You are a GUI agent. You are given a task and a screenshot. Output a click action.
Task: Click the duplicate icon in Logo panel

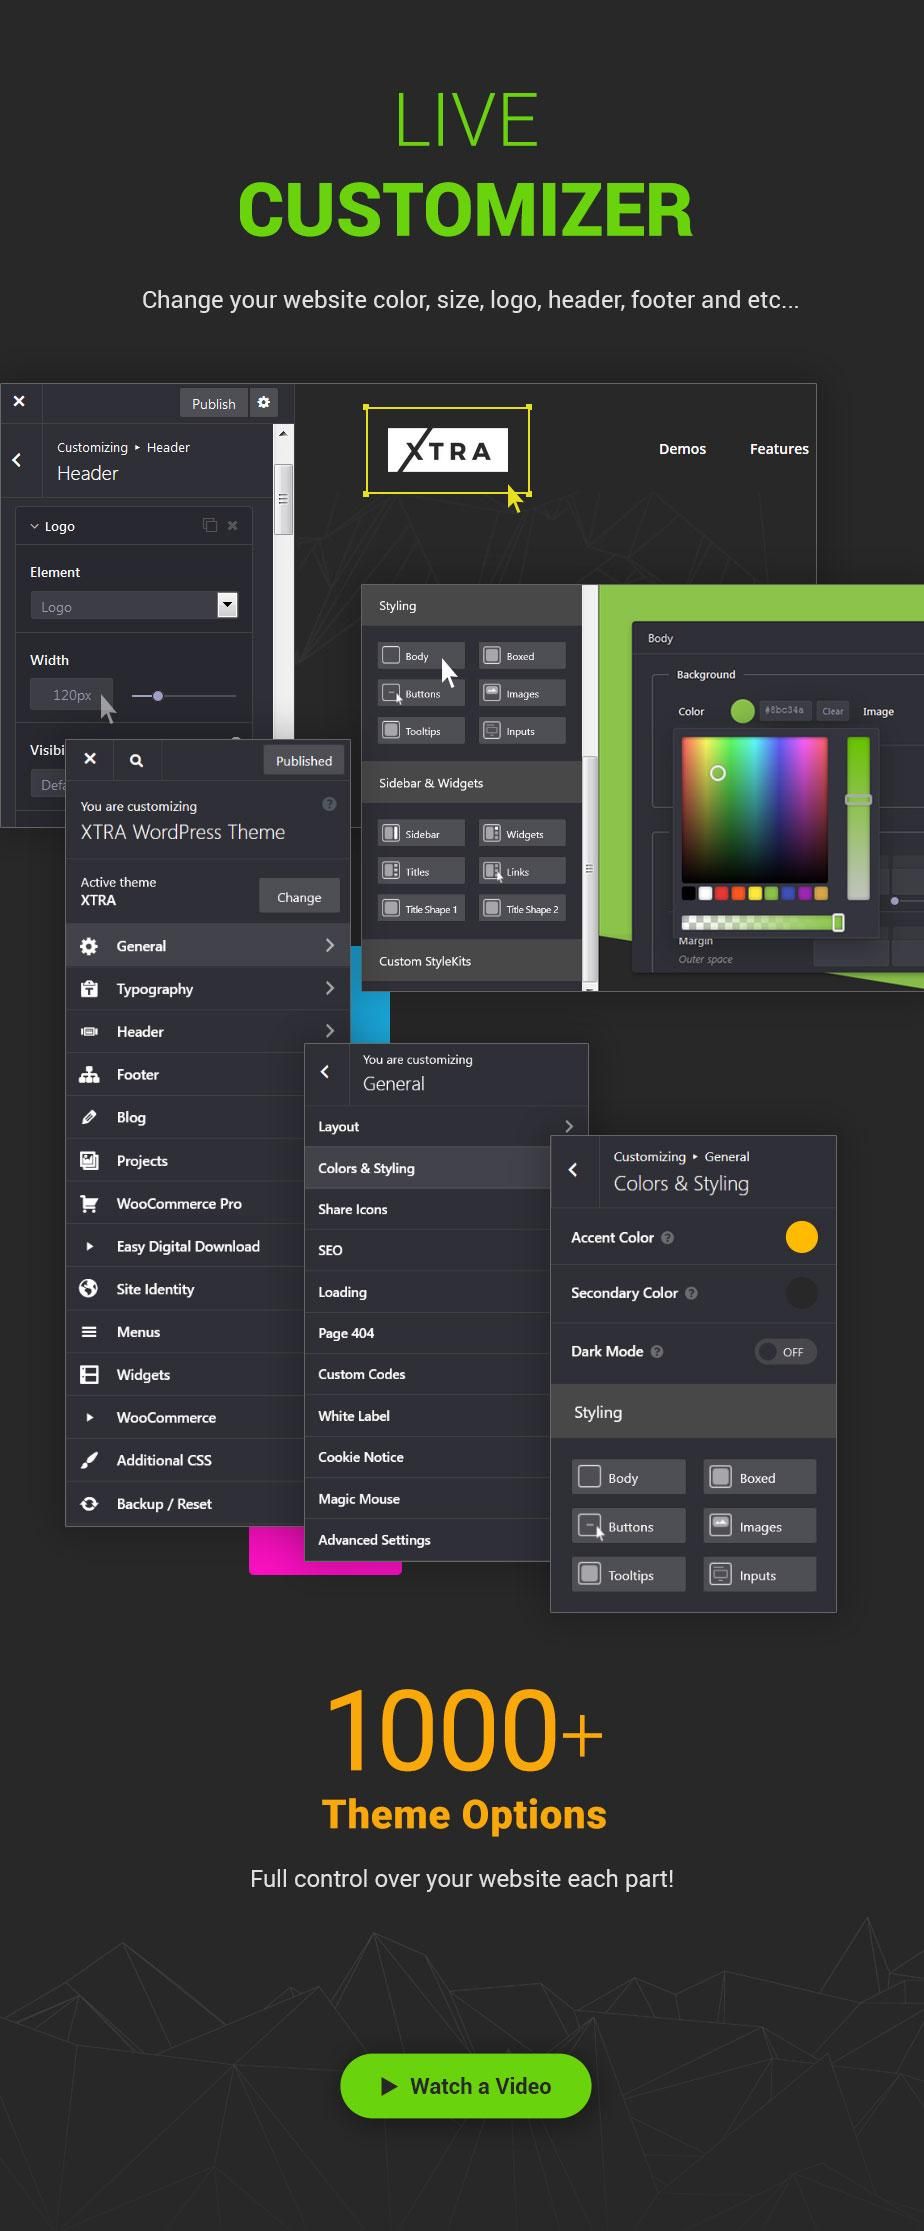[209, 526]
